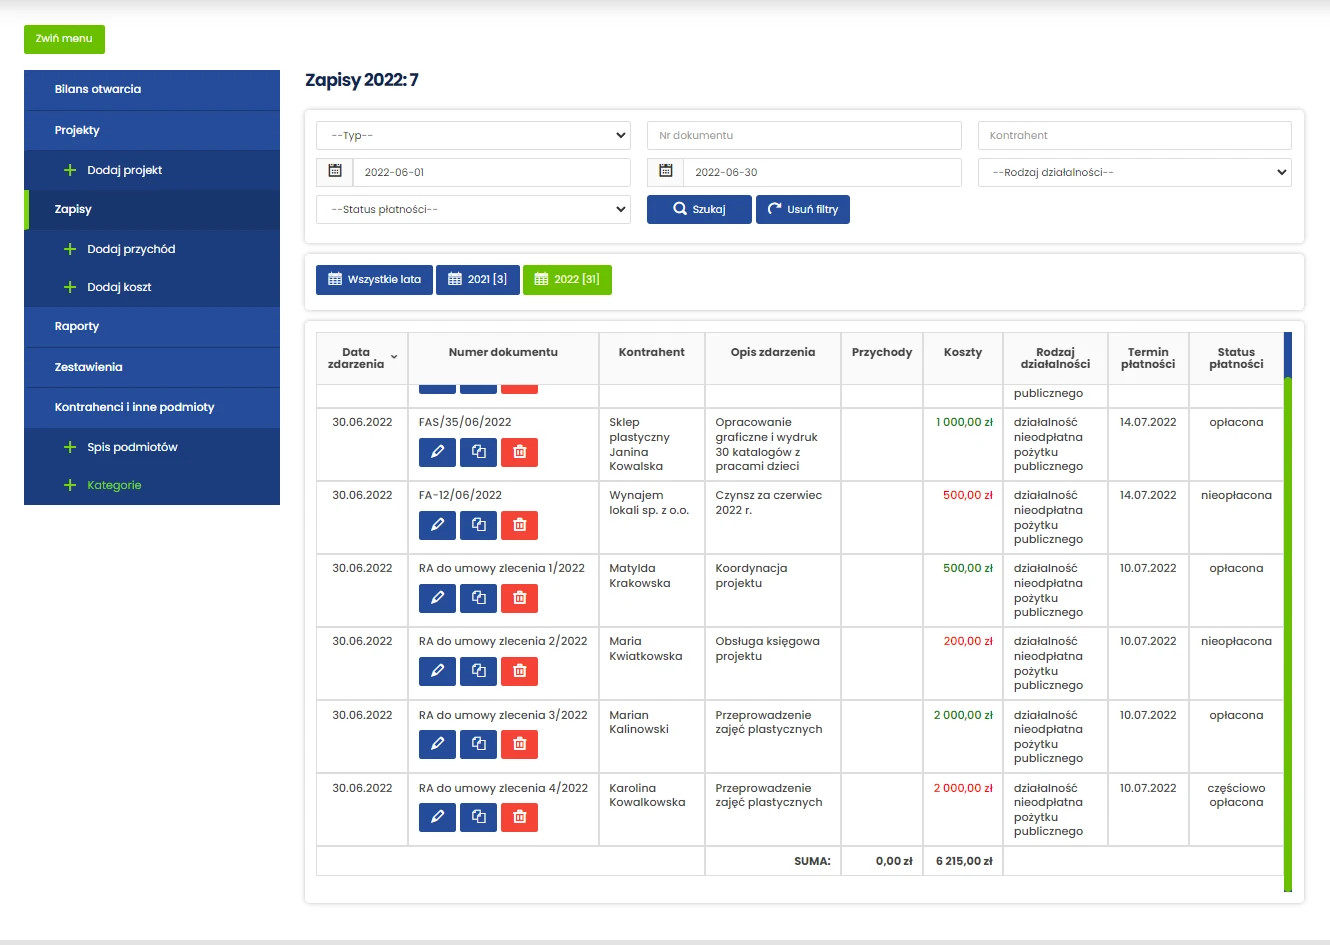Image resolution: width=1330 pixels, height=945 pixels.
Task: Edit RA do umowy zlecenia 4/2022
Action: [437, 817]
